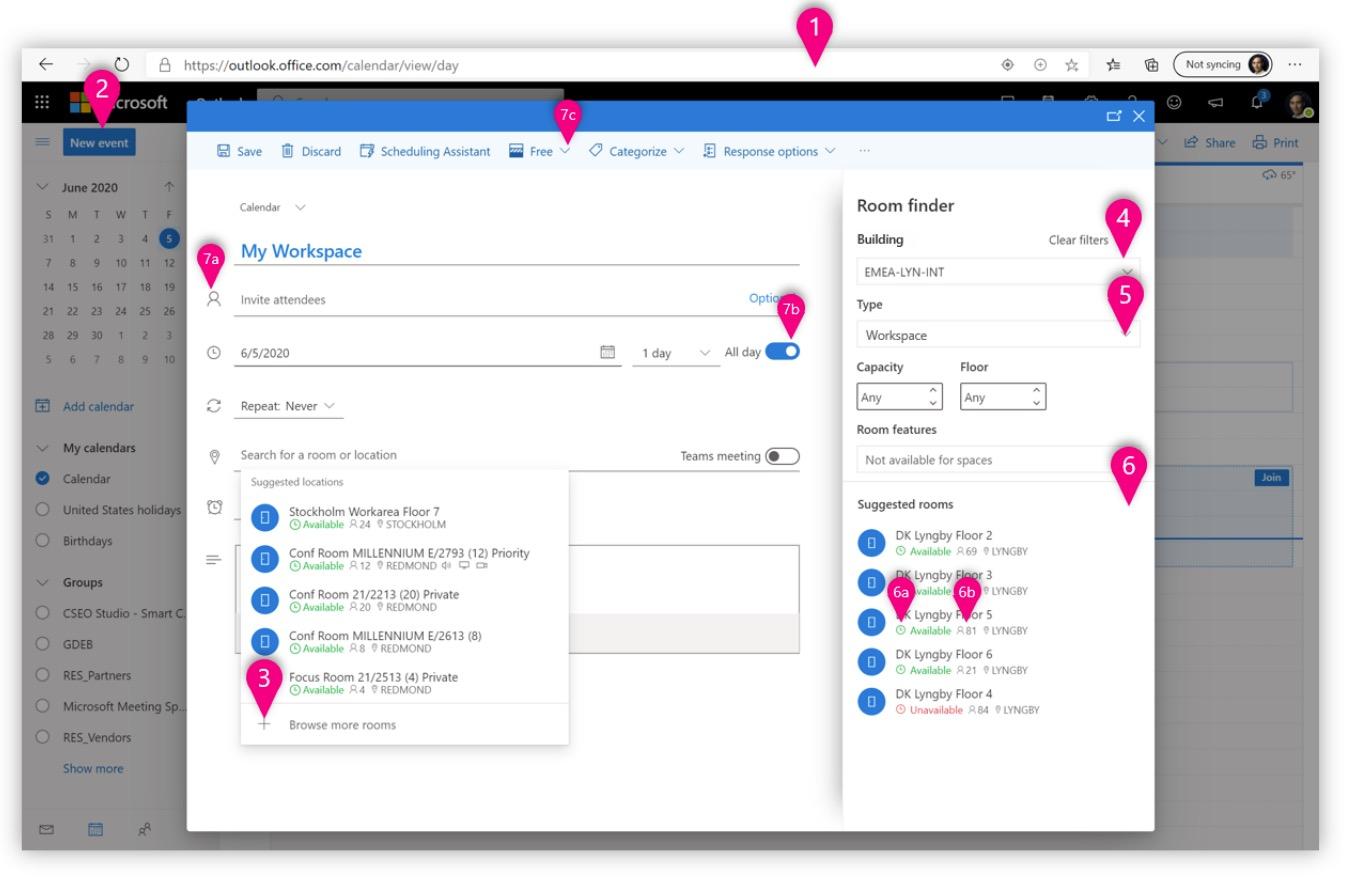Enable Microsoft Meeting Sp... group calendar
Image resolution: width=1350 pixels, height=879 pixels.
coord(42,706)
